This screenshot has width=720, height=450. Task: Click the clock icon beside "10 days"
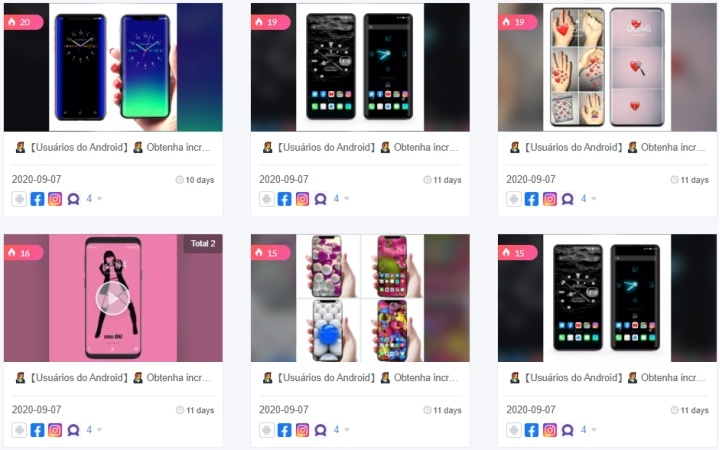click(x=180, y=180)
